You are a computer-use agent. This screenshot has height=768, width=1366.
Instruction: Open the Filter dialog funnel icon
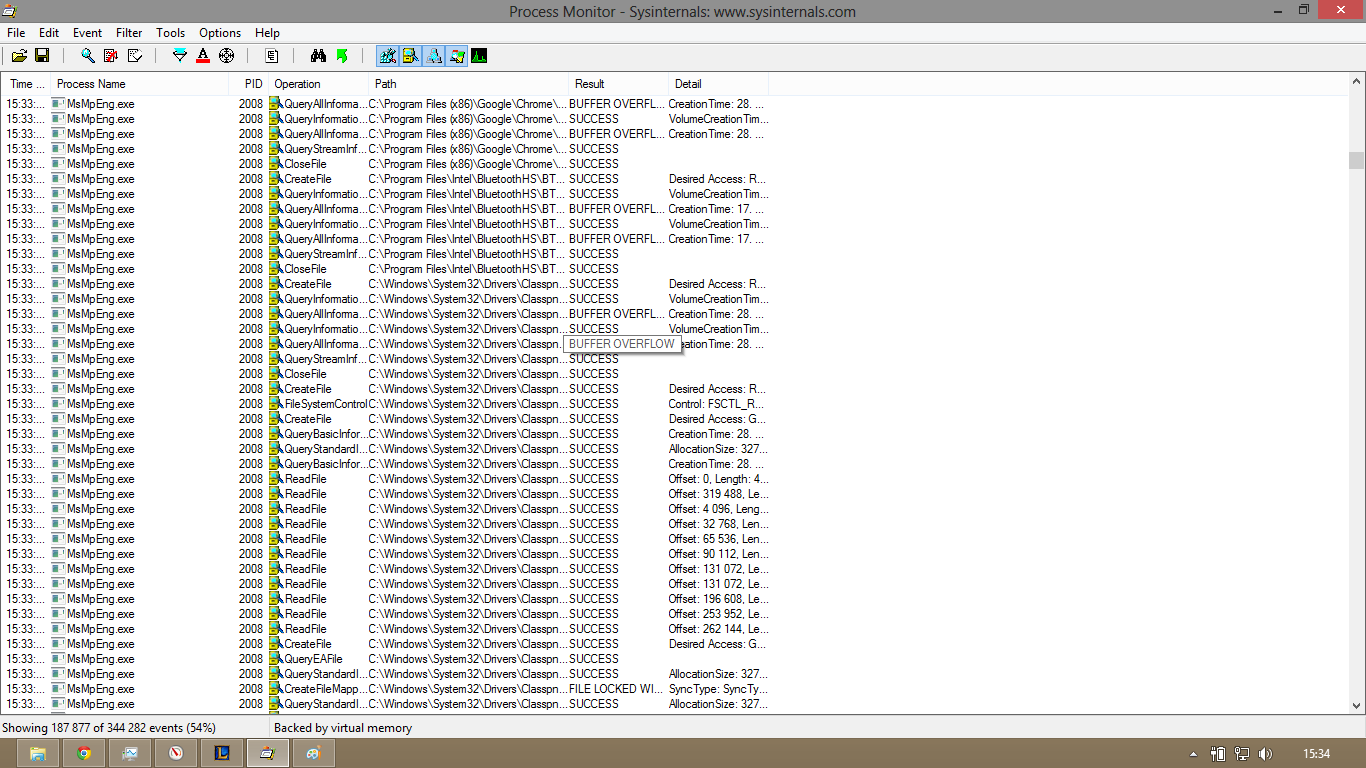pos(180,56)
